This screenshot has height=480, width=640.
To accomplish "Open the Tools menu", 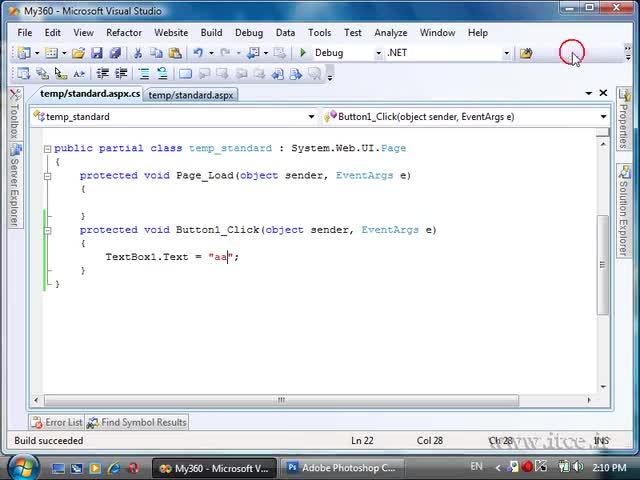I will [x=319, y=33].
